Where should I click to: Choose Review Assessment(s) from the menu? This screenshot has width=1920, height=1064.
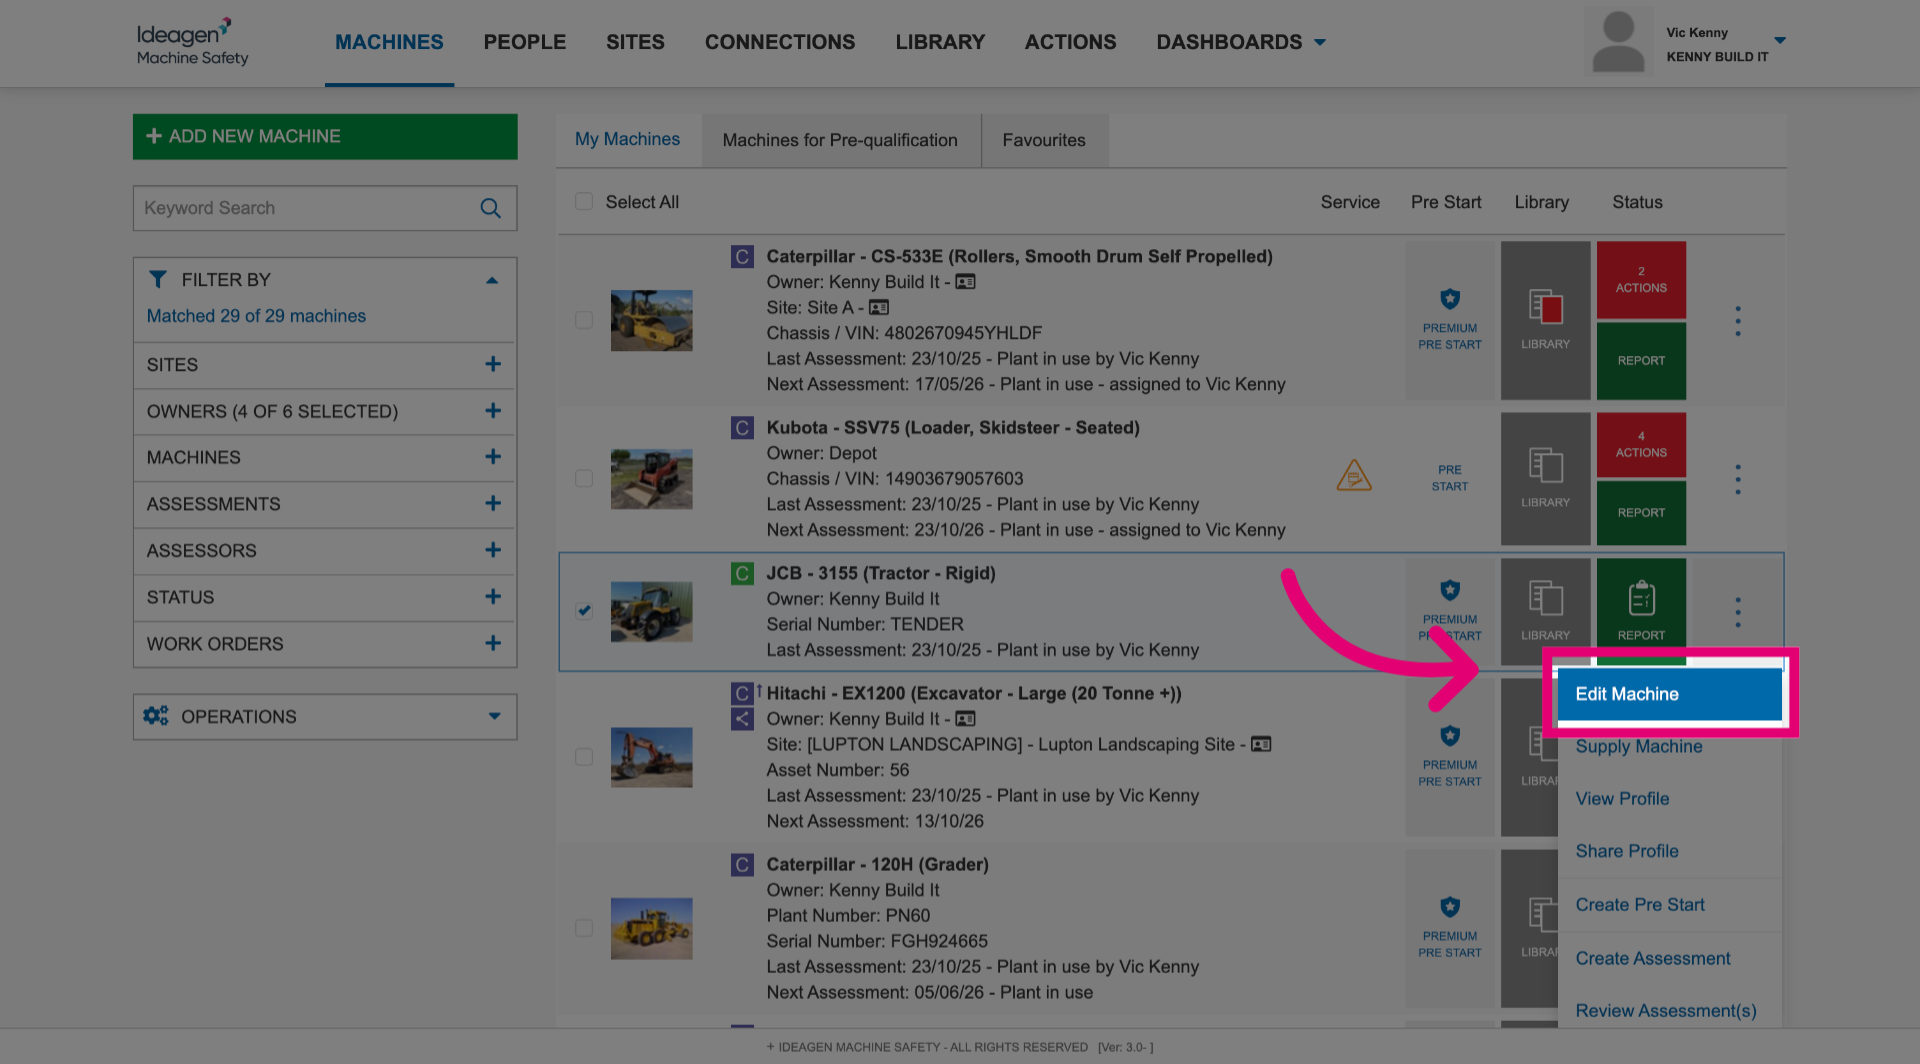1669,1010
